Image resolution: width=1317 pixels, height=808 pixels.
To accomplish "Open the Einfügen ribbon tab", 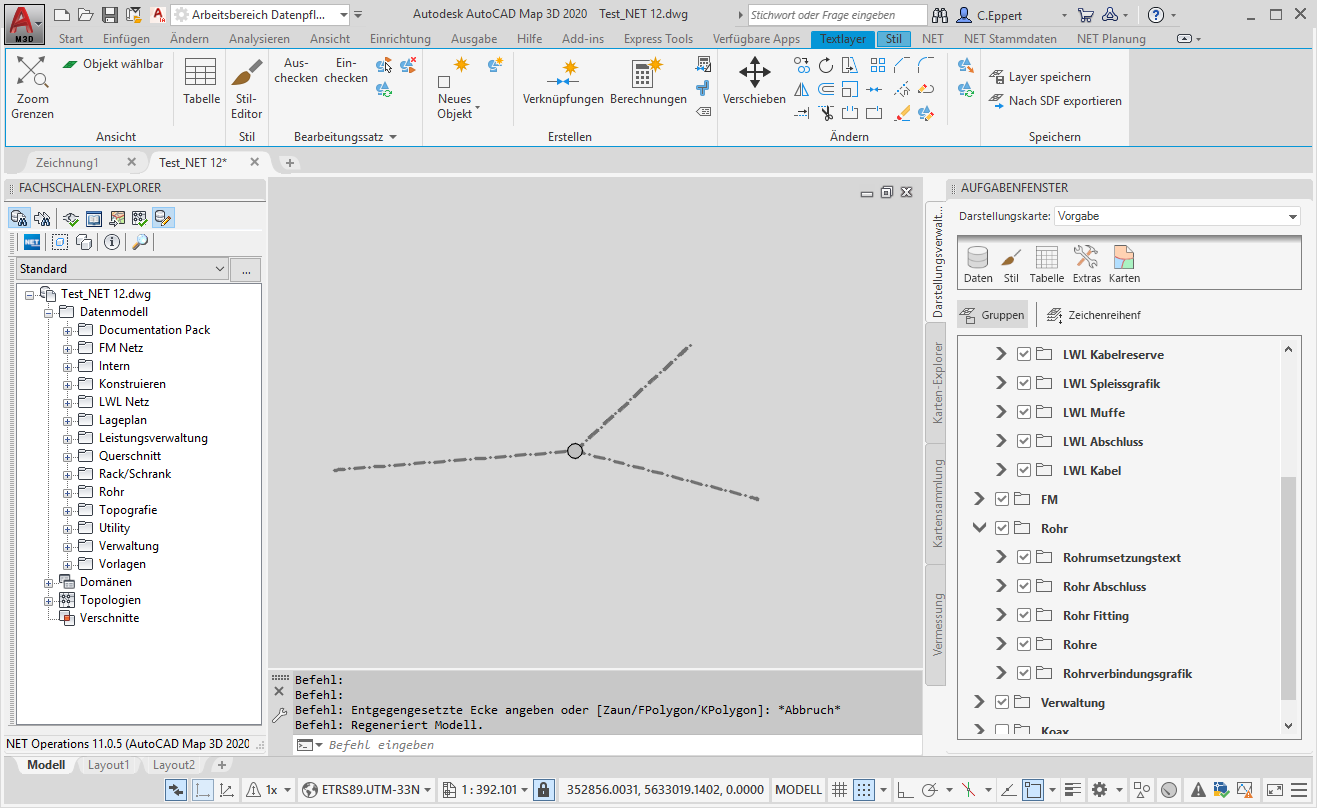I will pos(126,39).
